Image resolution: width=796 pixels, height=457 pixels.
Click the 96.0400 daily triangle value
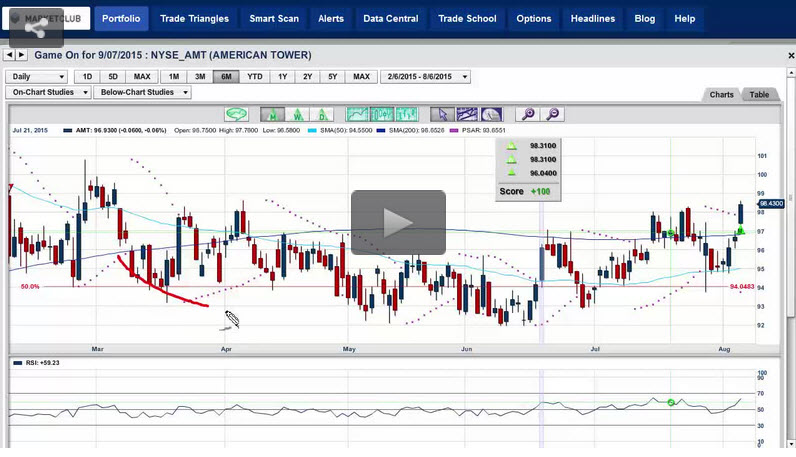(x=543, y=173)
